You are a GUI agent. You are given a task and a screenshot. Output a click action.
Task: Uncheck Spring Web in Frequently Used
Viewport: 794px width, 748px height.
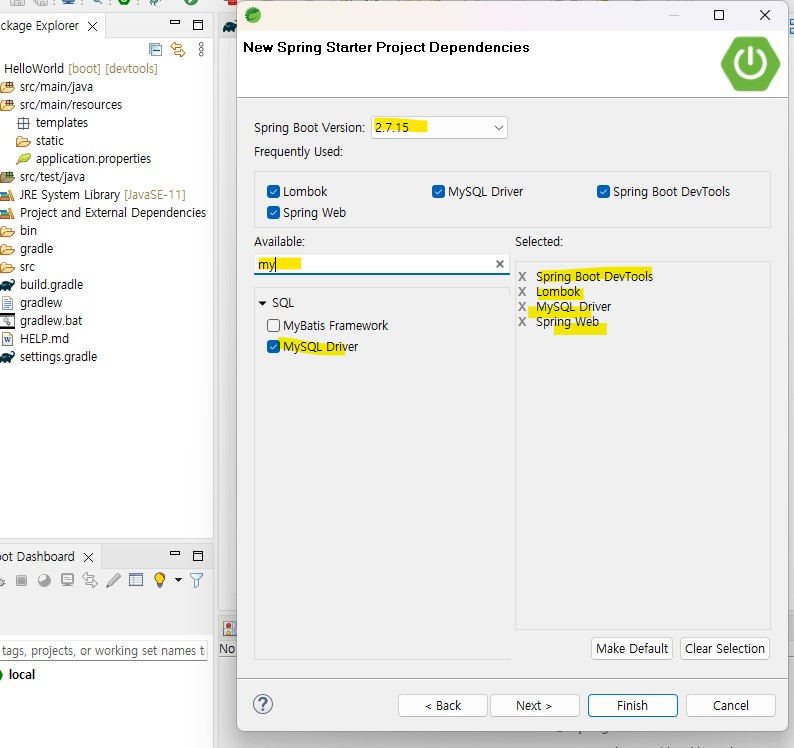point(273,212)
